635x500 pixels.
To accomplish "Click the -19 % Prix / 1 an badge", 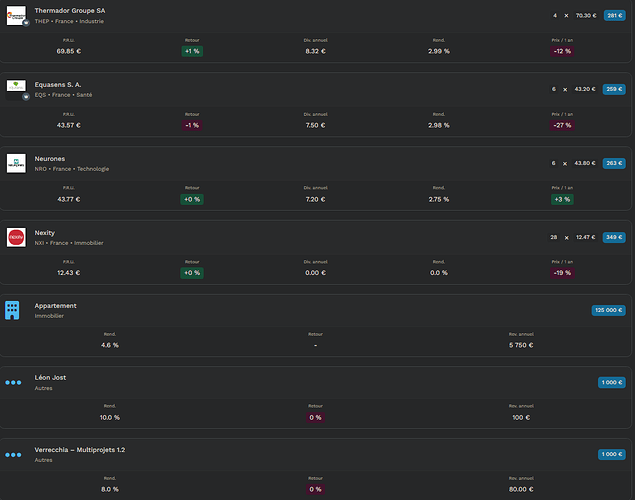I will tap(562, 273).
